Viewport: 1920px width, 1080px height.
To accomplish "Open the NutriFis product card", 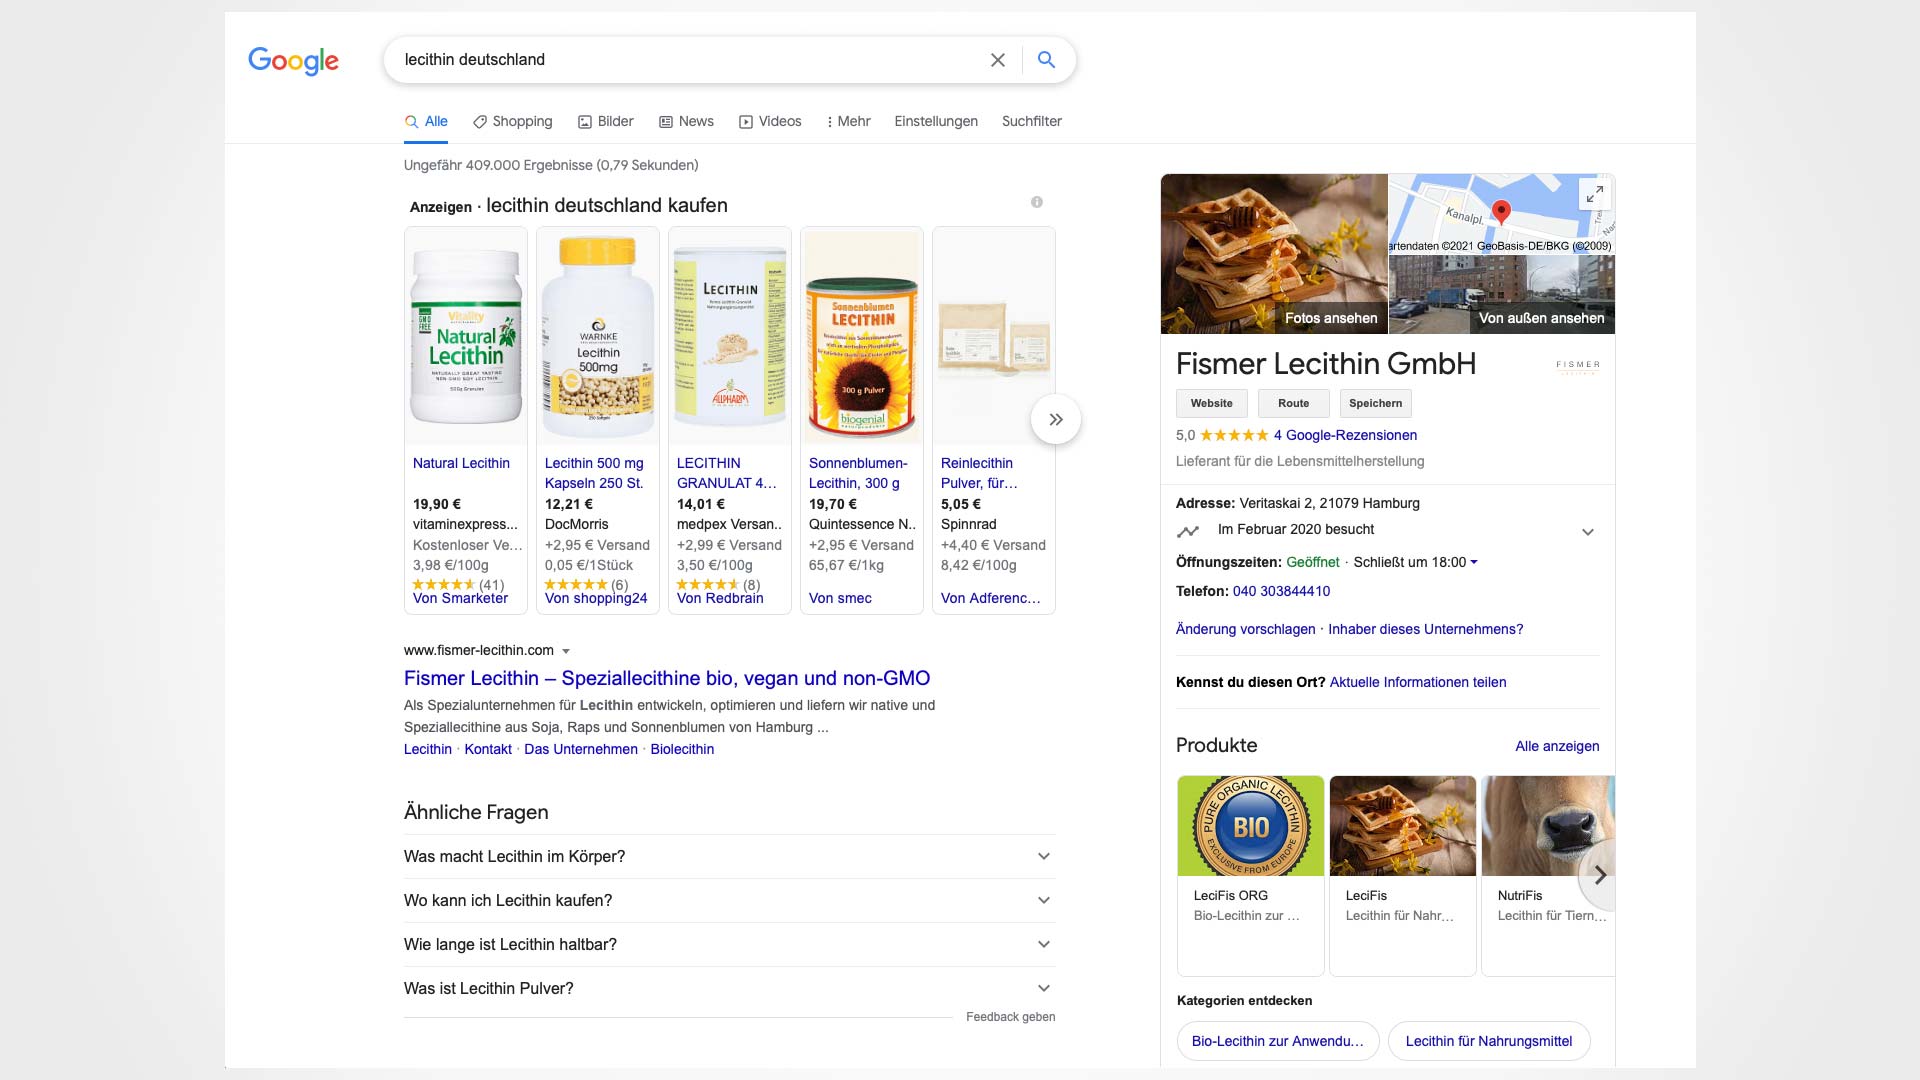I will [x=1548, y=875].
